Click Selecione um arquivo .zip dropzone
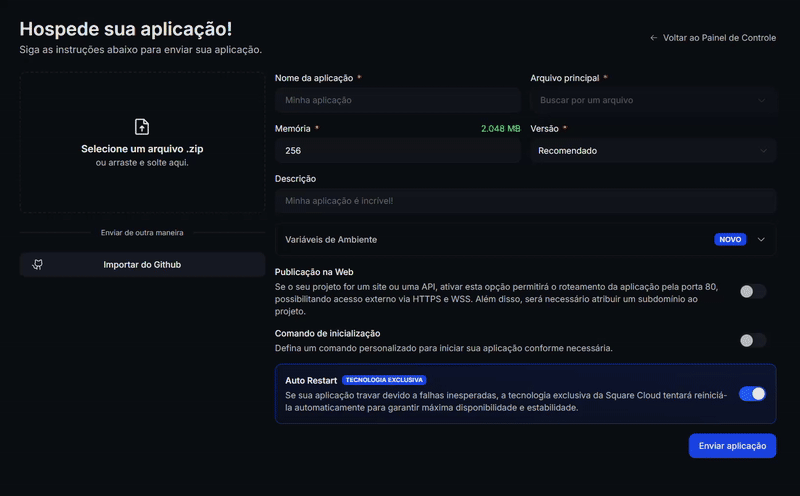The height and width of the screenshot is (496, 800). click(x=142, y=142)
